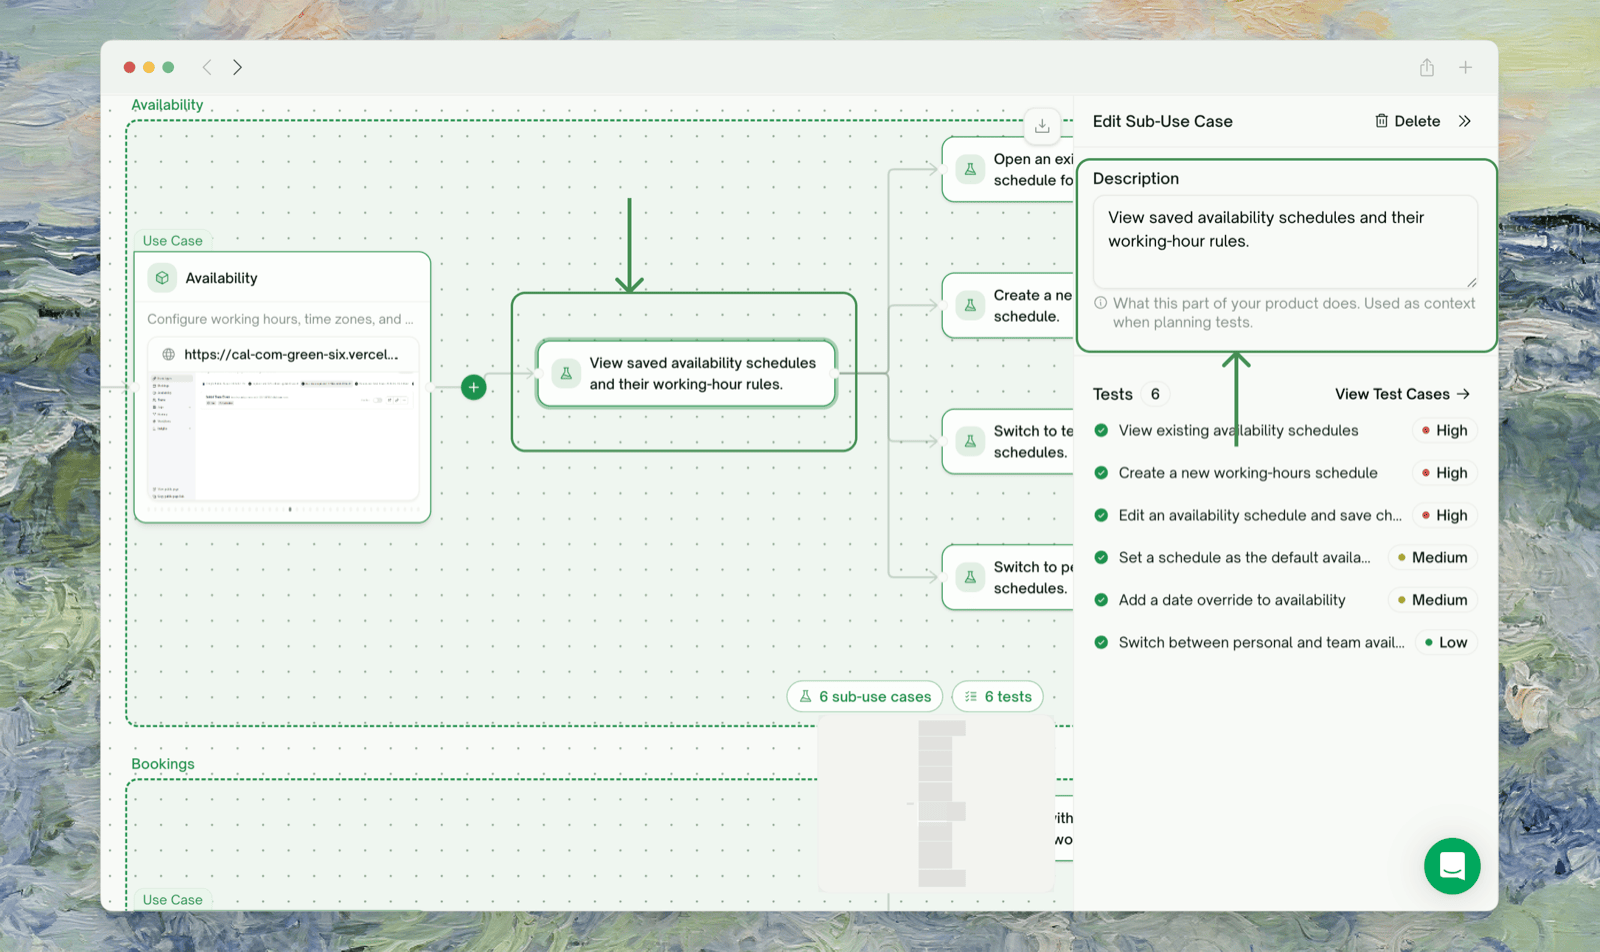Click the flask icon on 'Open an existing schedule' node
Screen dimensions: 1600x952
970,169
